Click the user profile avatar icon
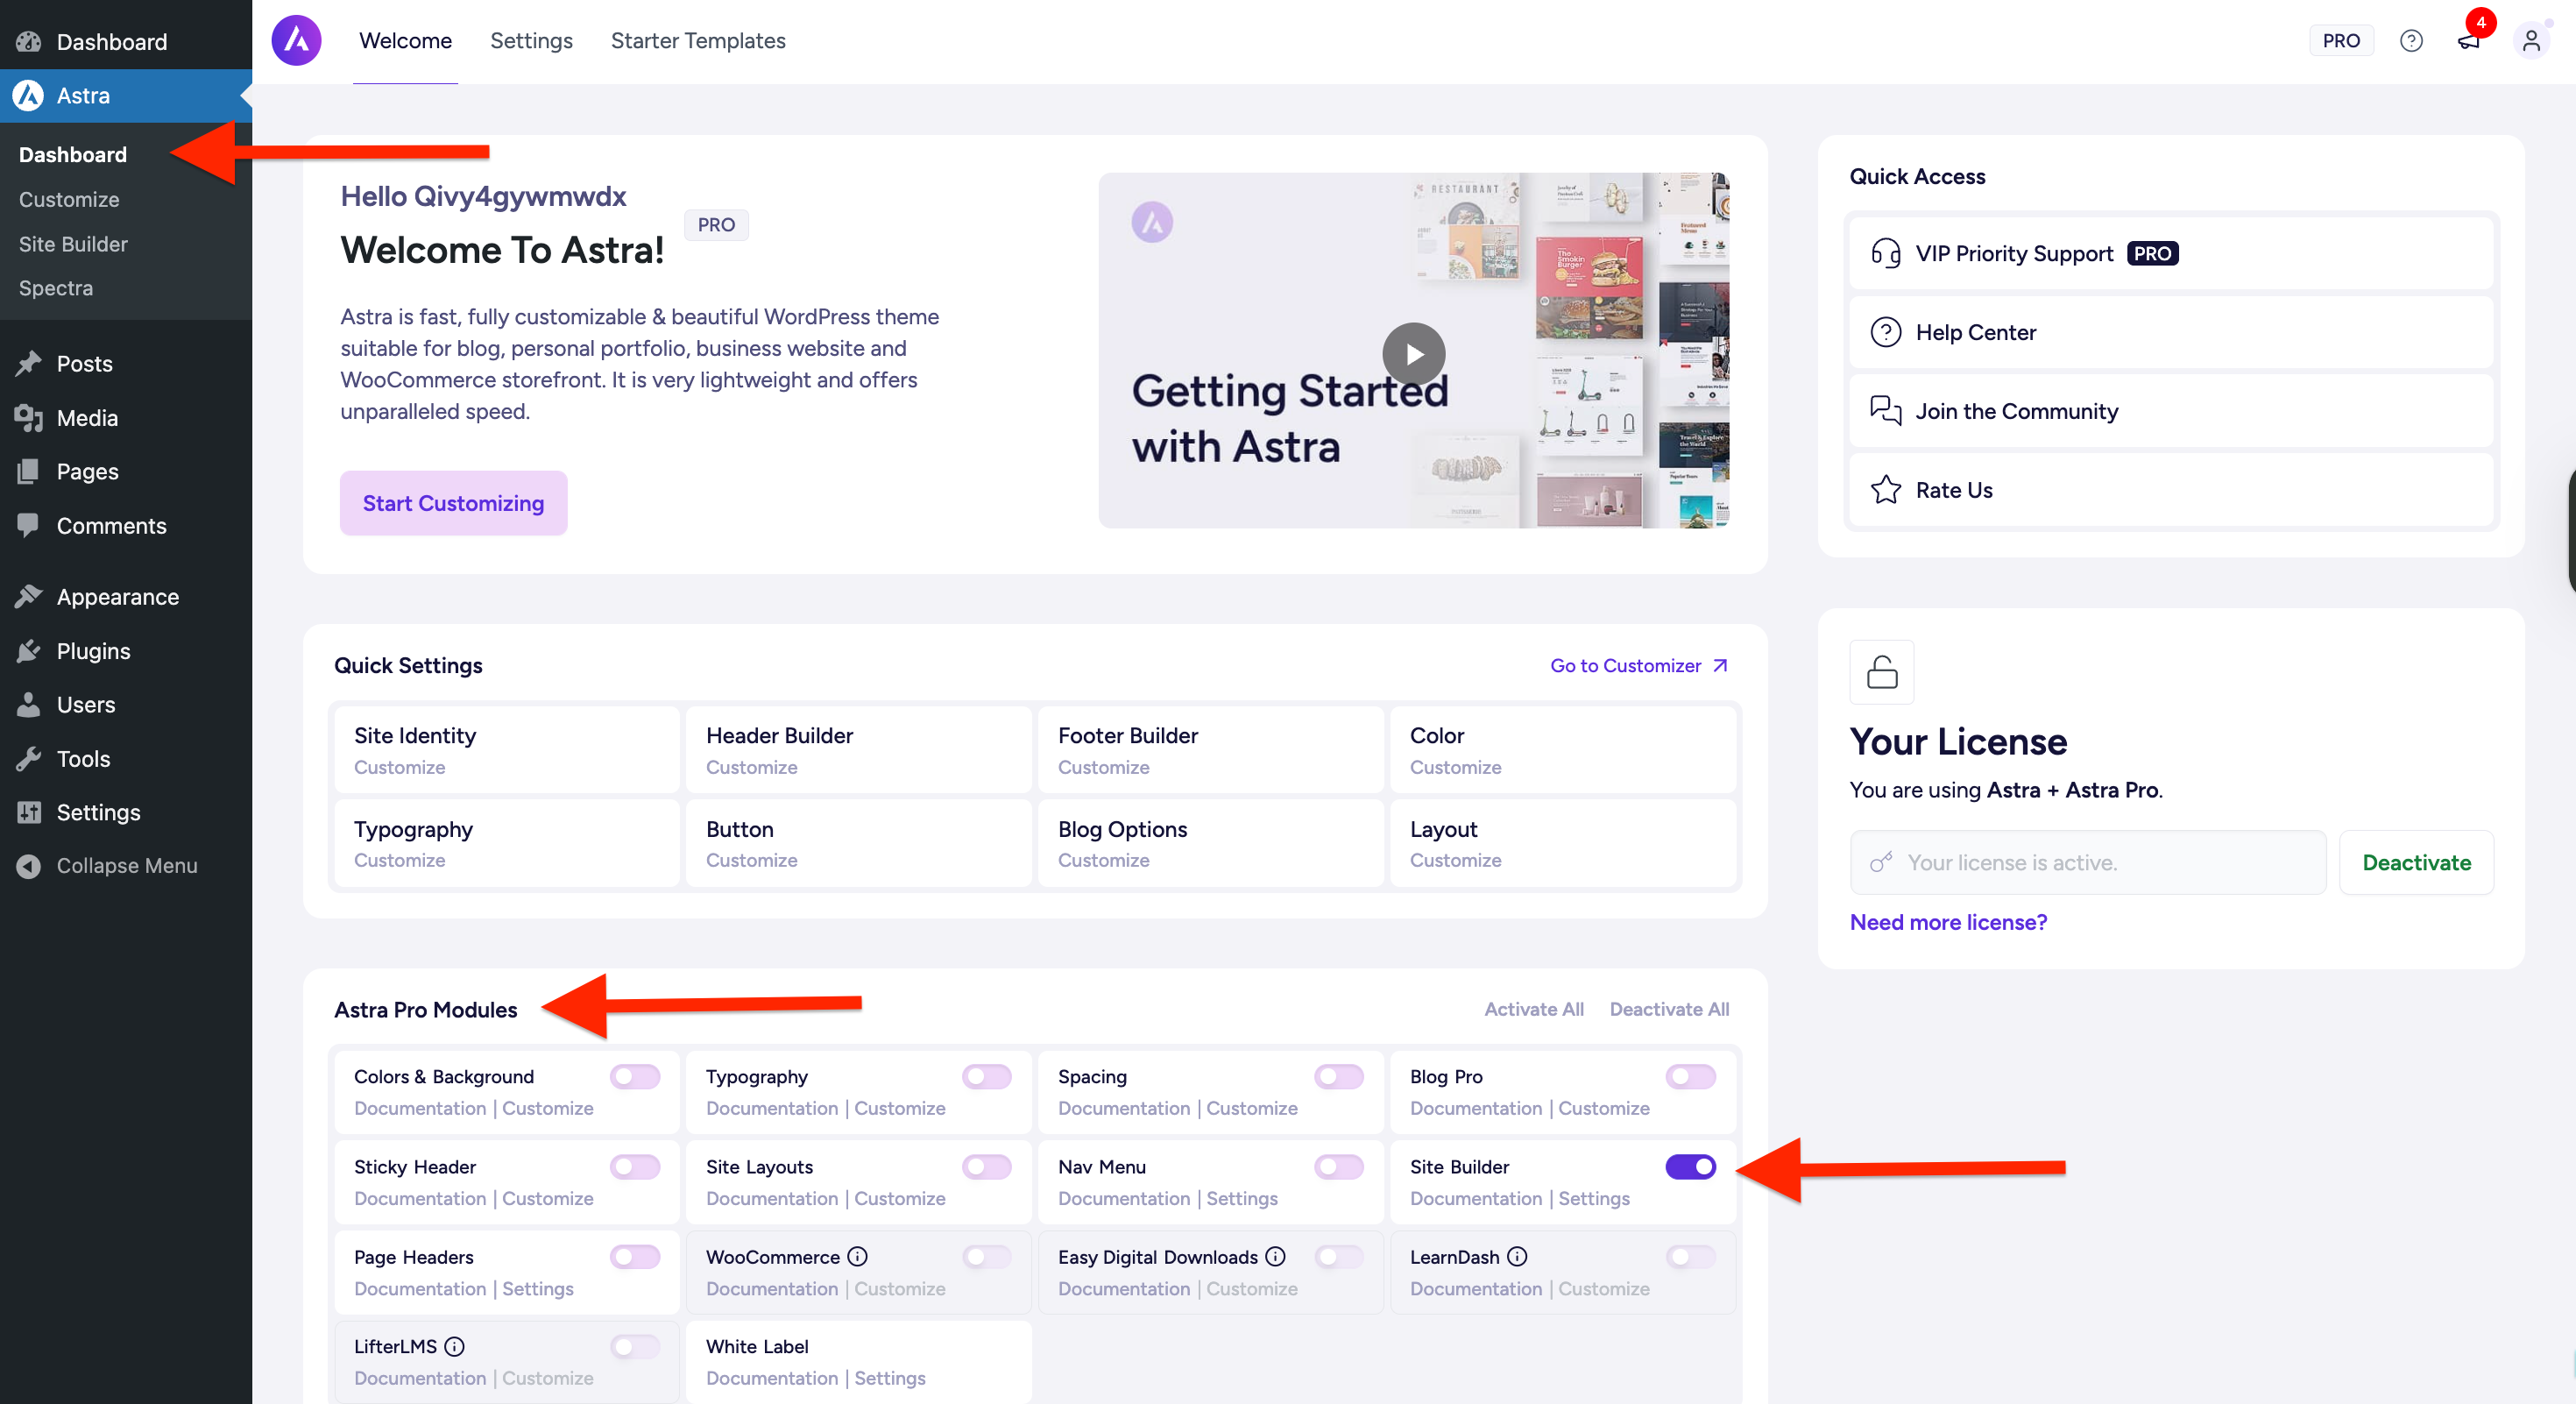This screenshot has width=2576, height=1404. click(x=2531, y=41)
